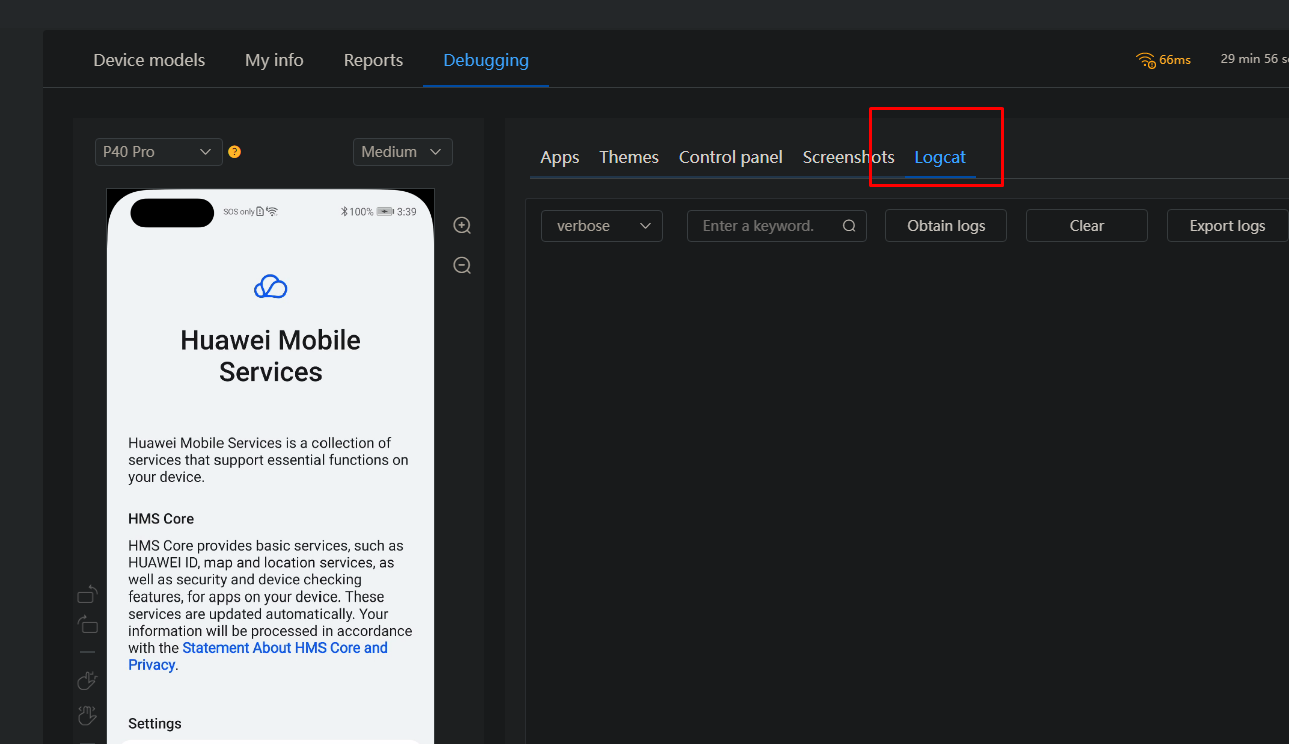Check the 66ms network latency indicator

[x=1163, y=60]
